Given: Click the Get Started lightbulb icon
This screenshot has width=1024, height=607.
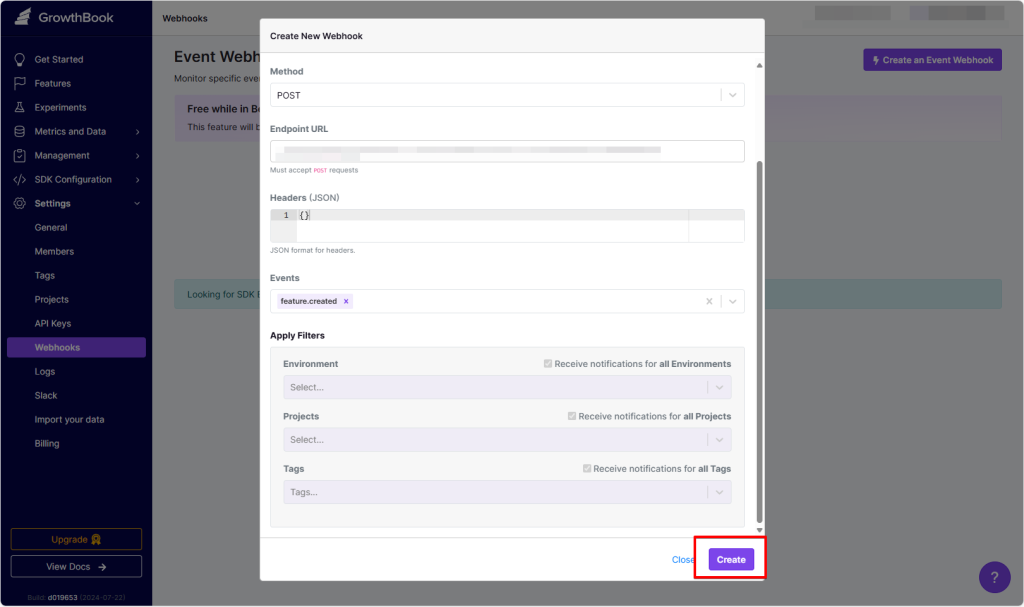Looking at the screenshot, I should [19, 60].
